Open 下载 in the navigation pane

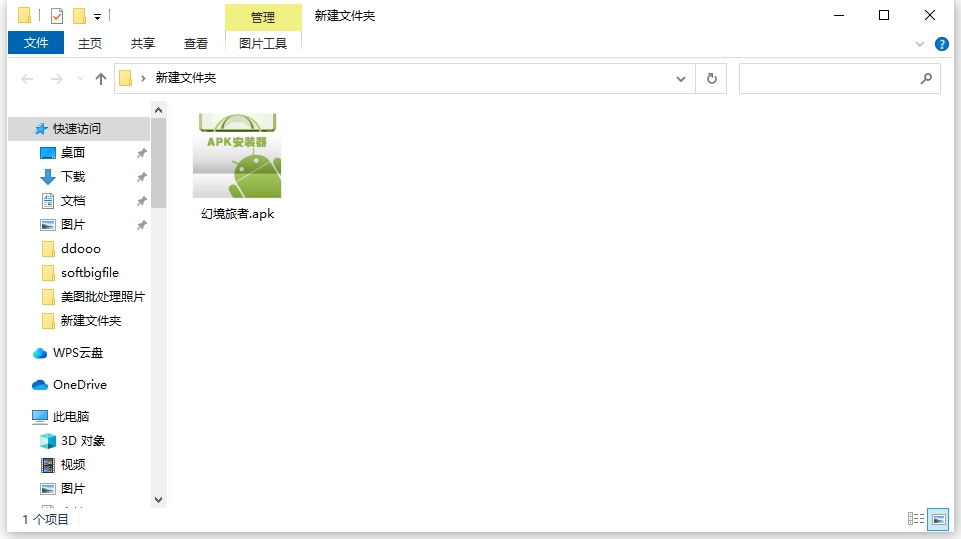[73, 177]
